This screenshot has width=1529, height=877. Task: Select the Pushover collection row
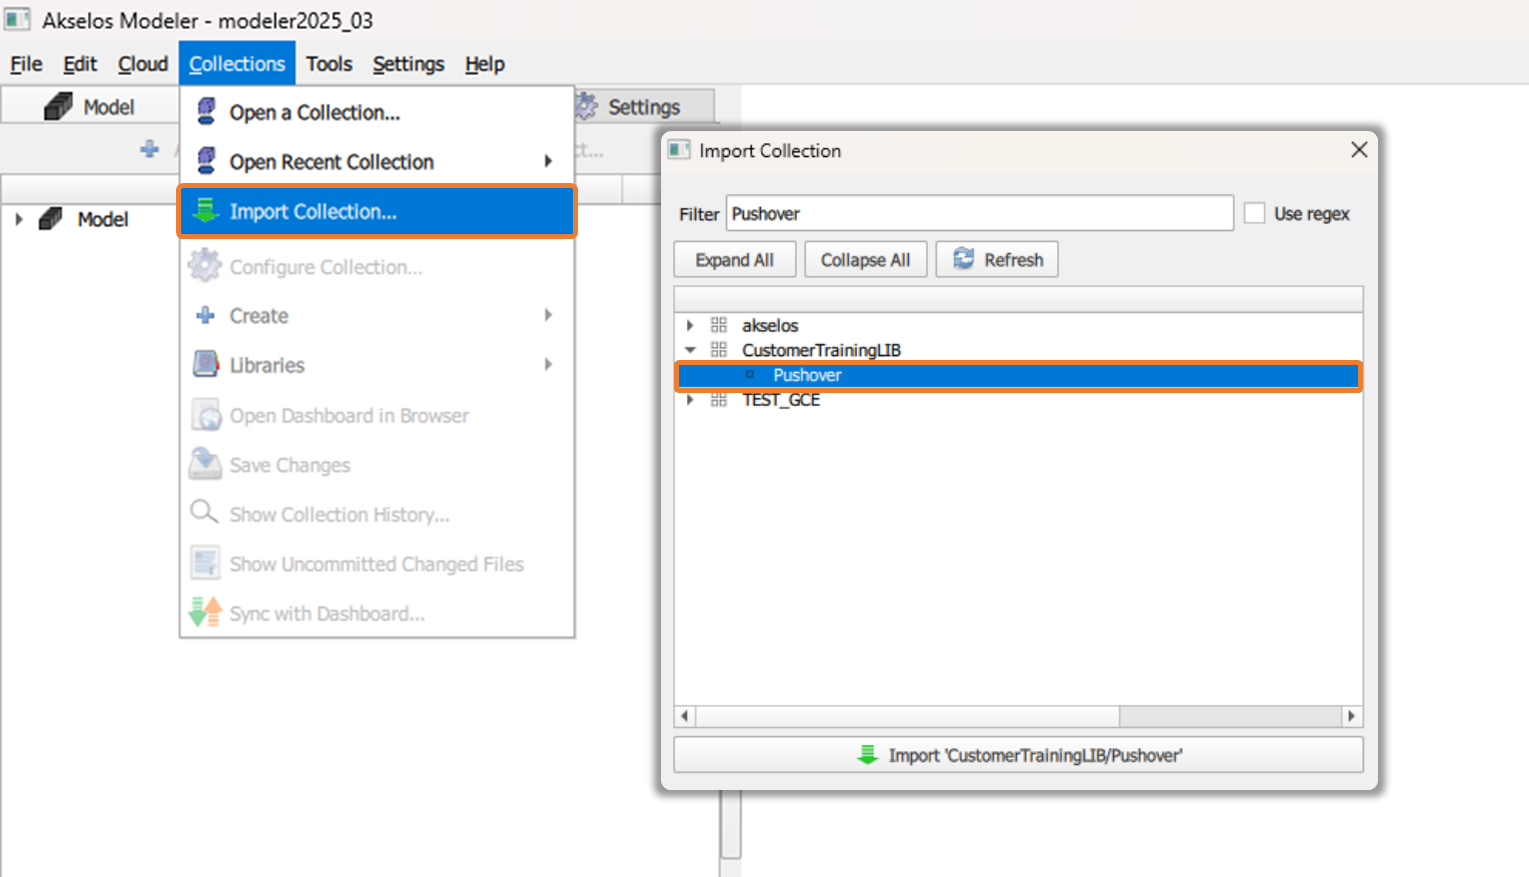click(x=1018, y=375)
